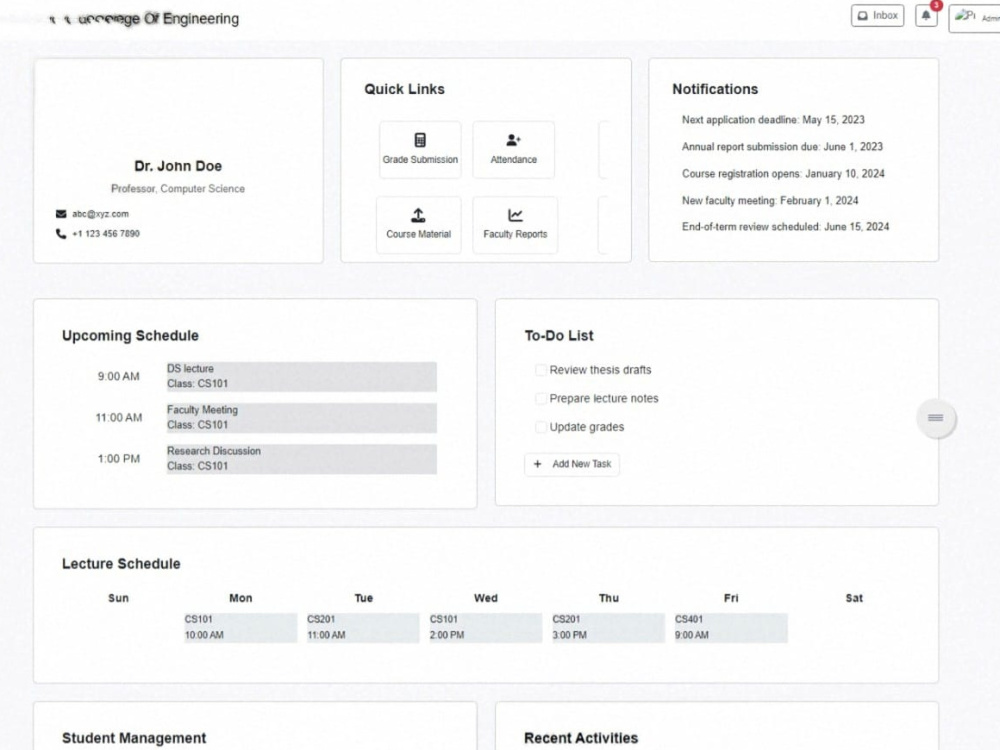Check the Review thesis drafts checkbox
Image resolution: width=1000 pixels, height=750 pixels.
(541, 370)
